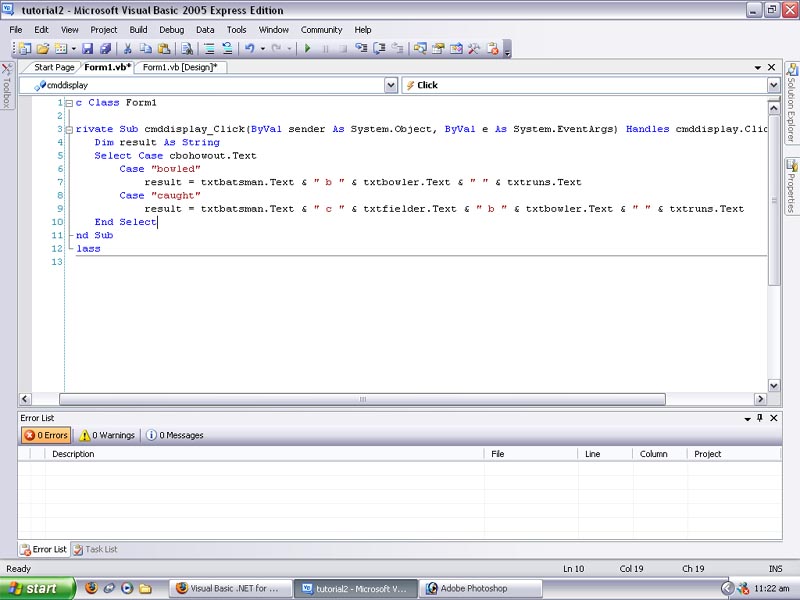Image resolution: width=800 pixels, height=600 pixels.
Task: Switch to the Start Page tab
Action: pyautogui.click(x=54, y=67)
